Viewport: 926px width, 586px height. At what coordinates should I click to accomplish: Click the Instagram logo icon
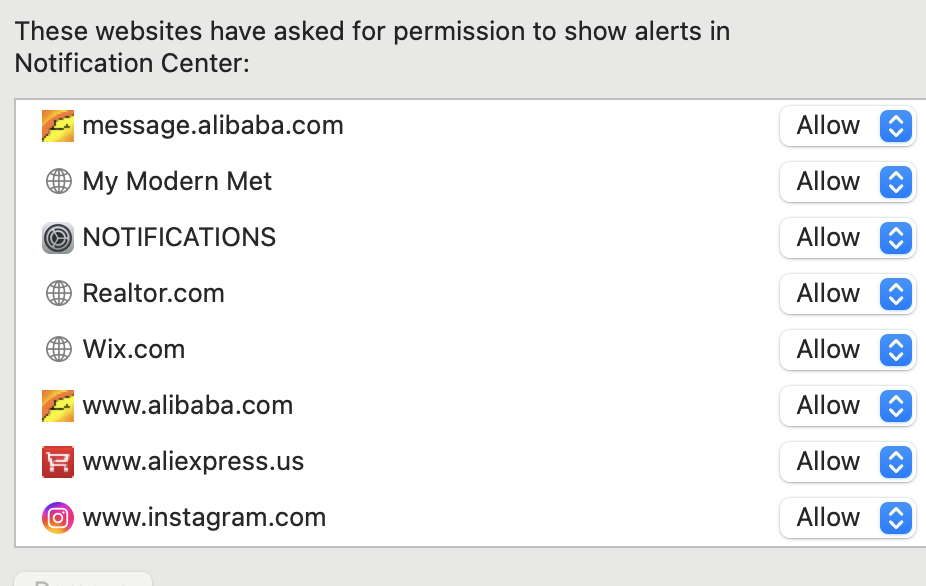(x=58, y=517)
